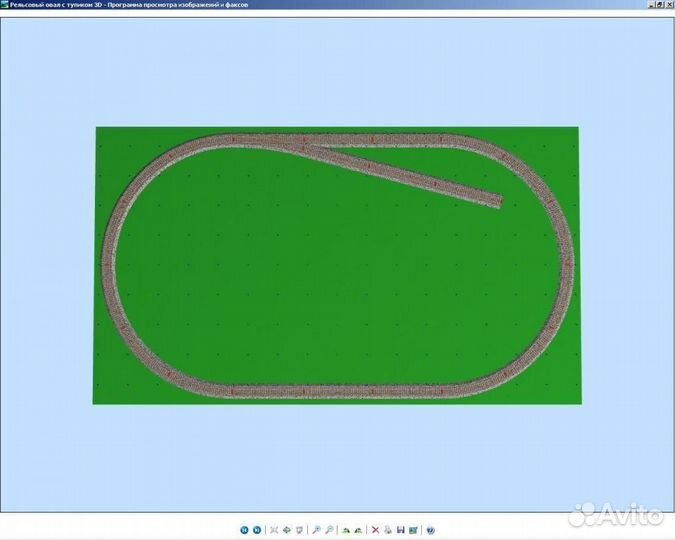
Task: Show image at actual size
Action: tap(287, 530)
